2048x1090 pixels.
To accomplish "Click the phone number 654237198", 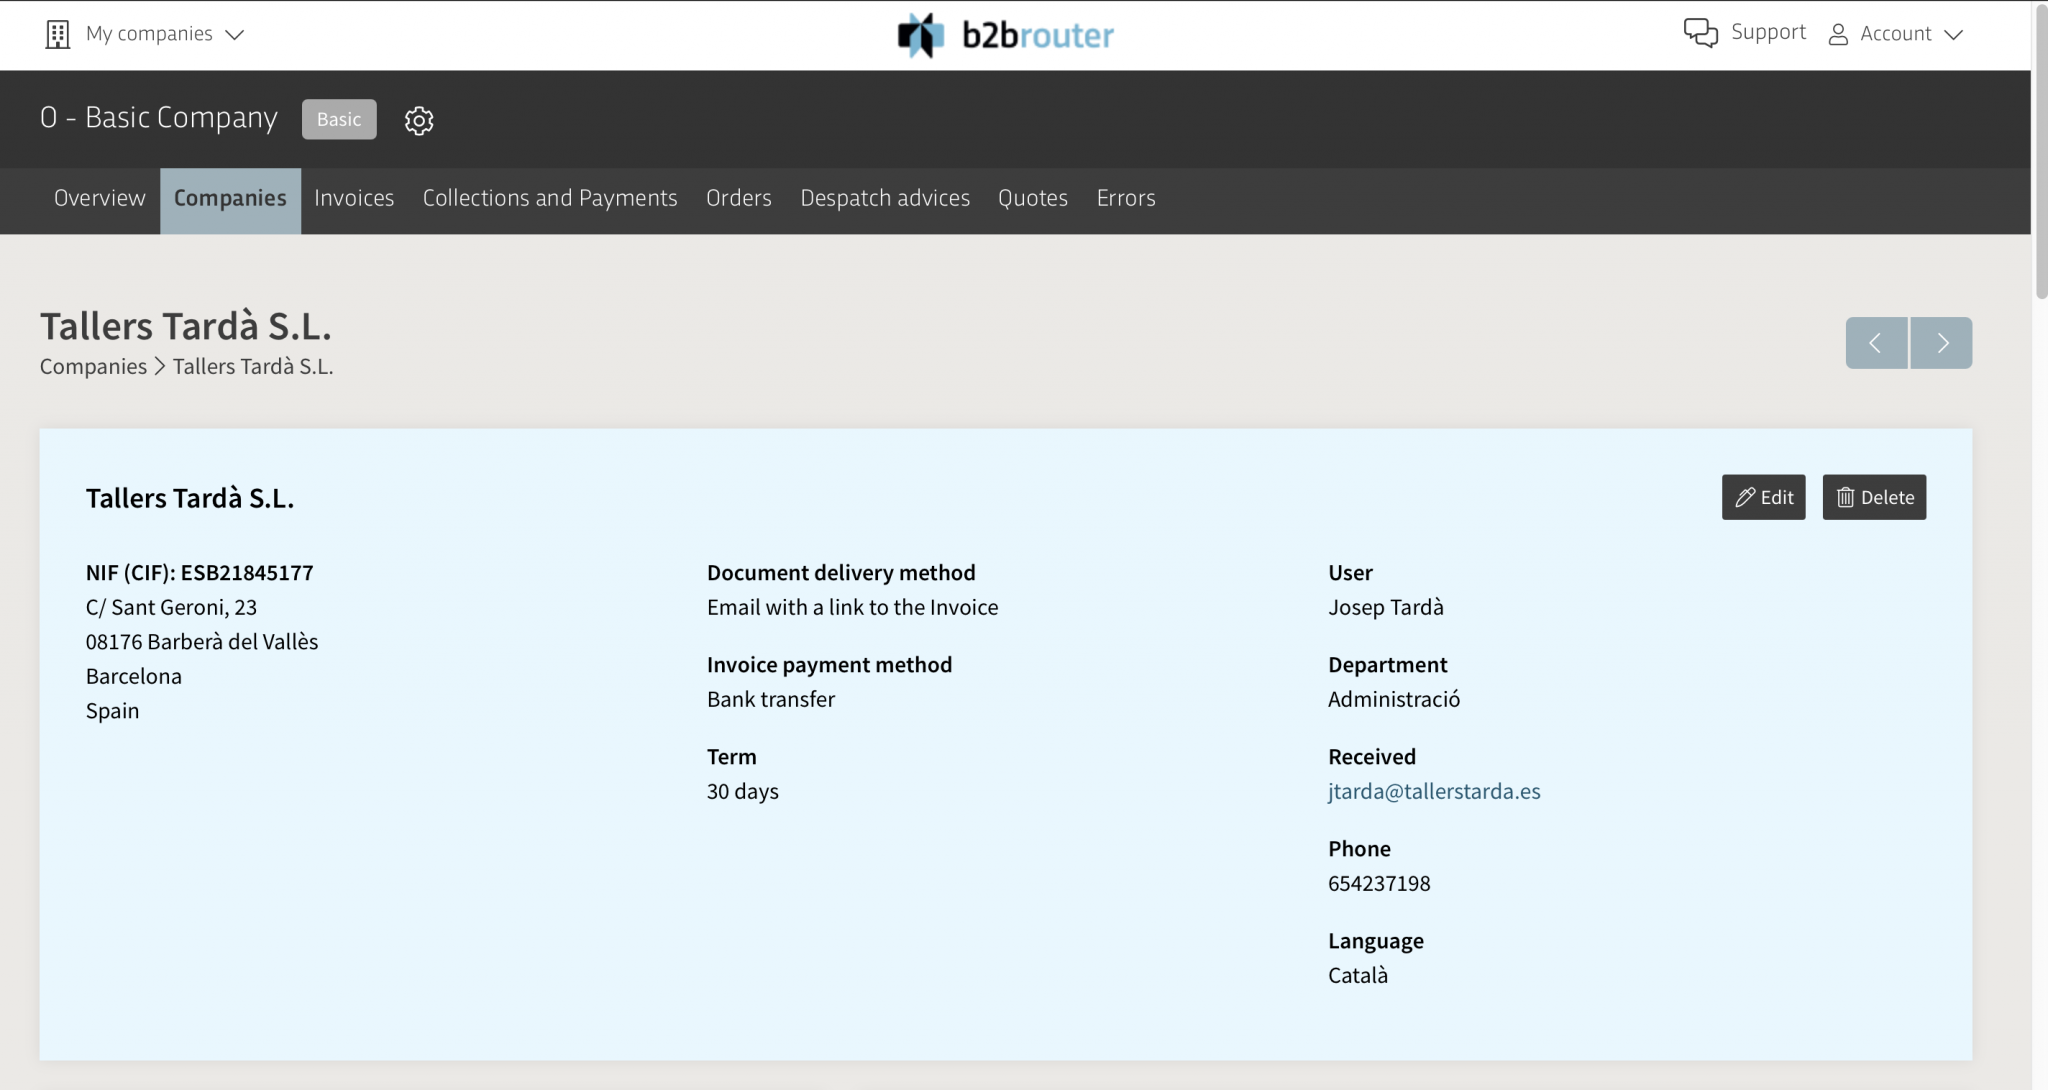I will (x=1379, y=883).
